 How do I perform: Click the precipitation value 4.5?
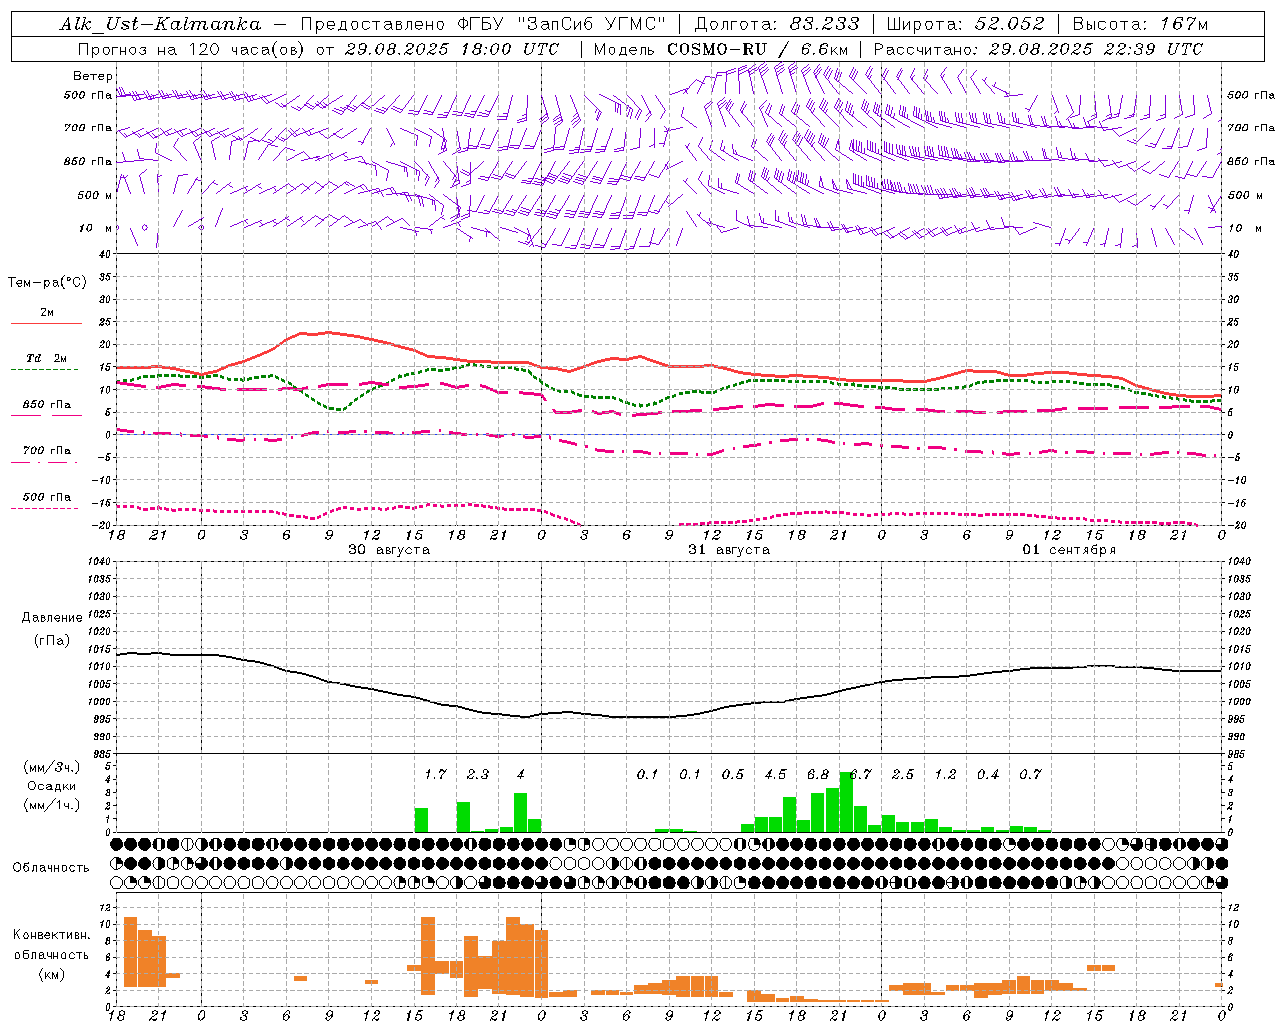pos(775,774)
